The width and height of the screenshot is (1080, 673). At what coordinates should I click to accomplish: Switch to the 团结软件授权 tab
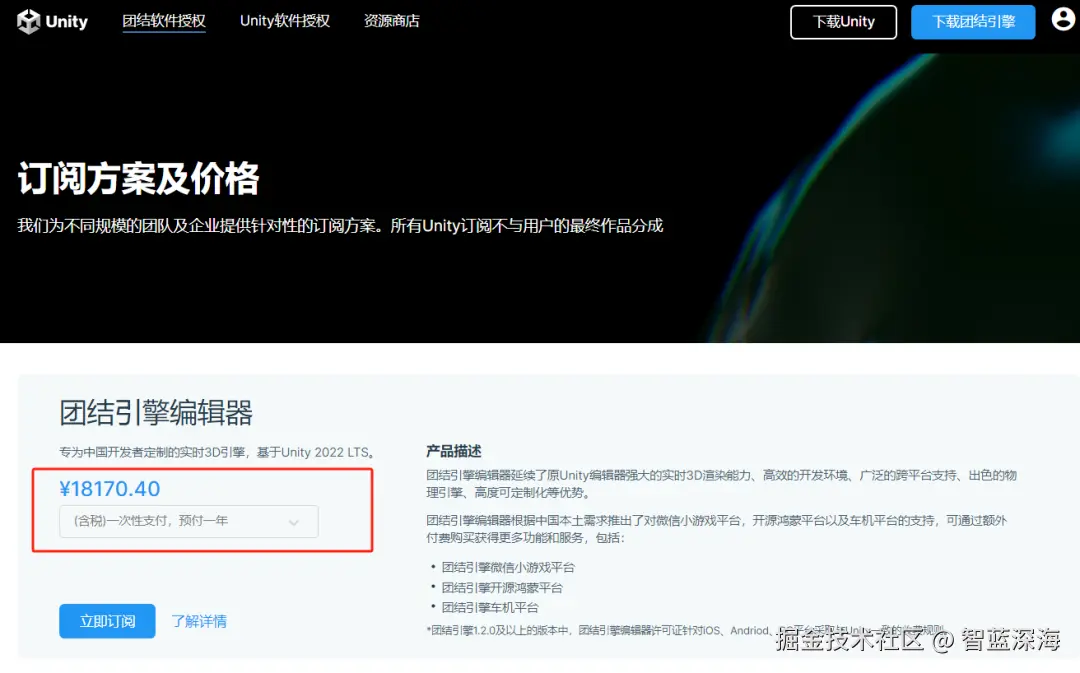pos(164,20)
